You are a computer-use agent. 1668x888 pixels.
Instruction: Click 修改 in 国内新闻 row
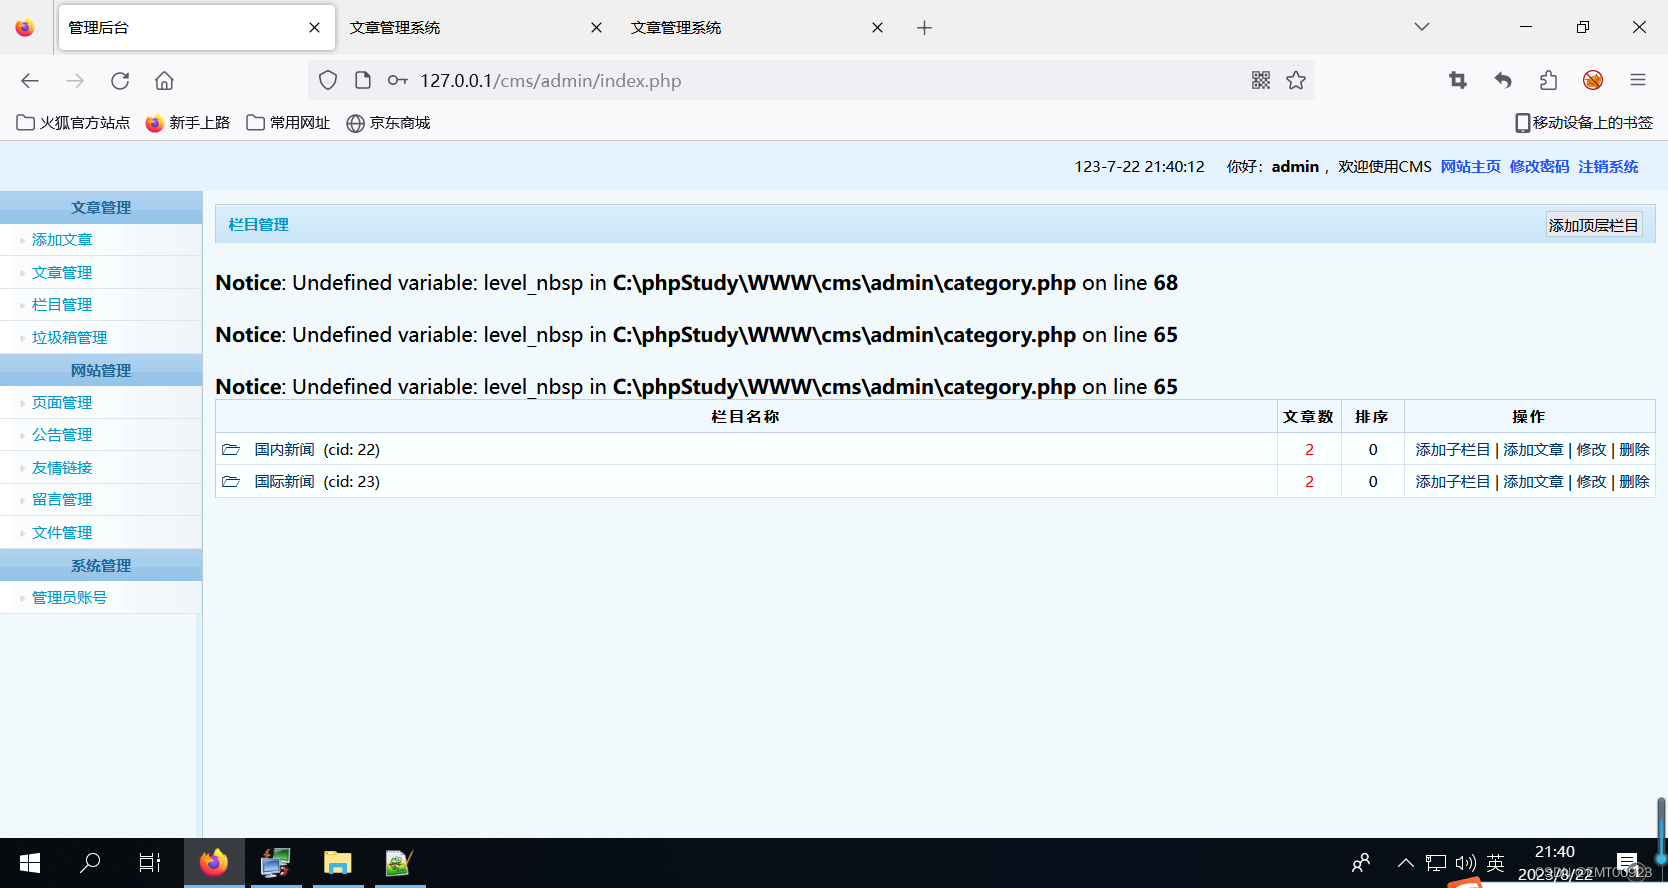pos(1591,450)
